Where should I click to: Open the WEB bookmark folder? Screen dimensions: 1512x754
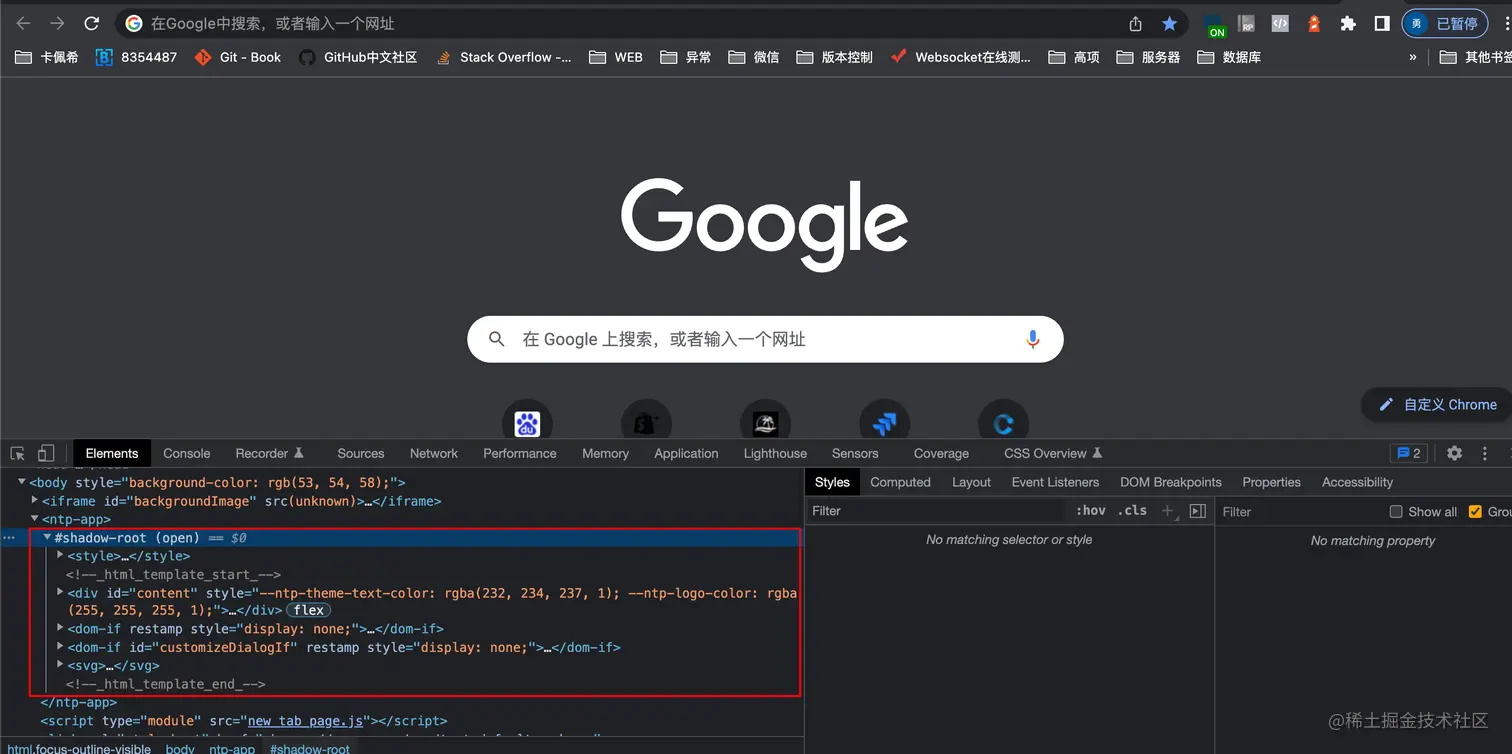tap(616, 57)
